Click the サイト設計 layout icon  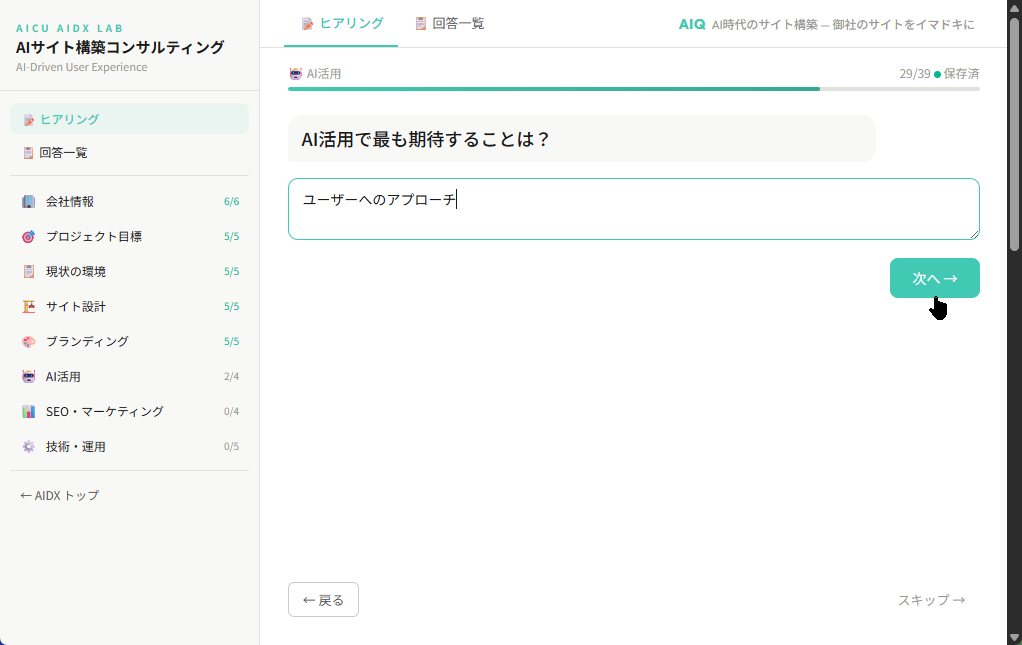[28, 306]
